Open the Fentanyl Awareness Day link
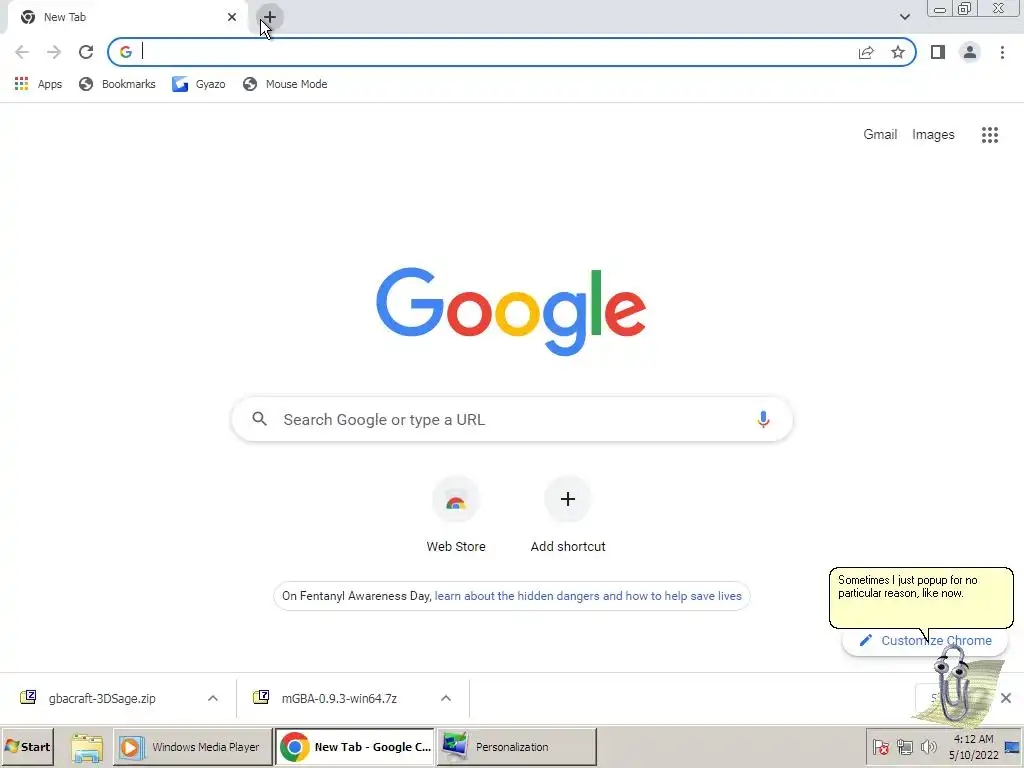The height and width of the screenshot is (768, 1024). [588, 596]
